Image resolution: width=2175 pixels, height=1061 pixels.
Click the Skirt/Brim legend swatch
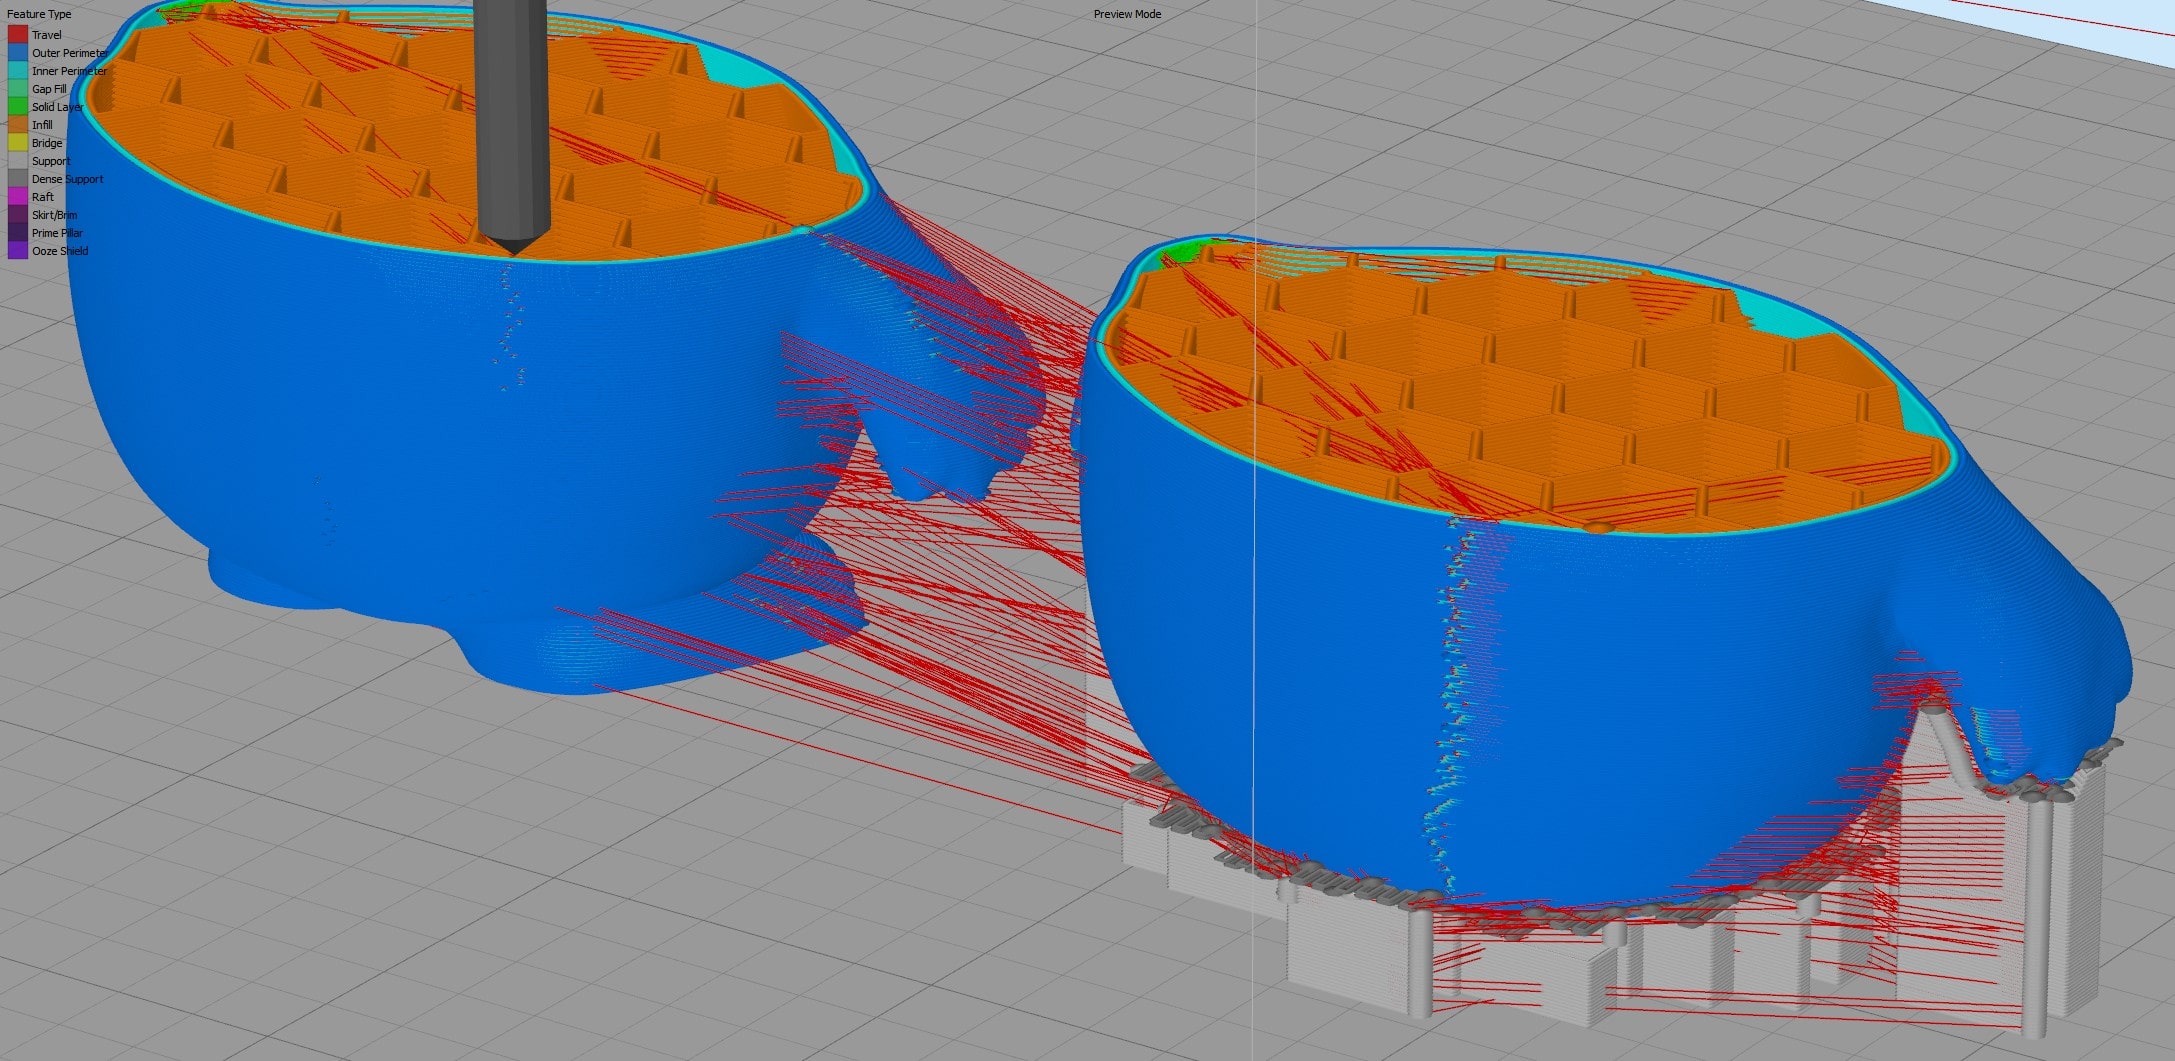tap(18, 215)
